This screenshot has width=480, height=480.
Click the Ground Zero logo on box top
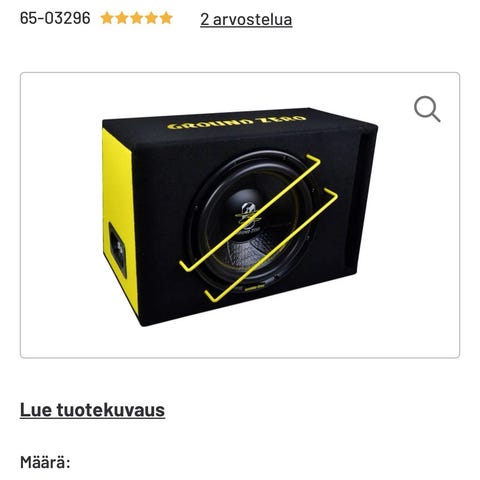(237, 122)
